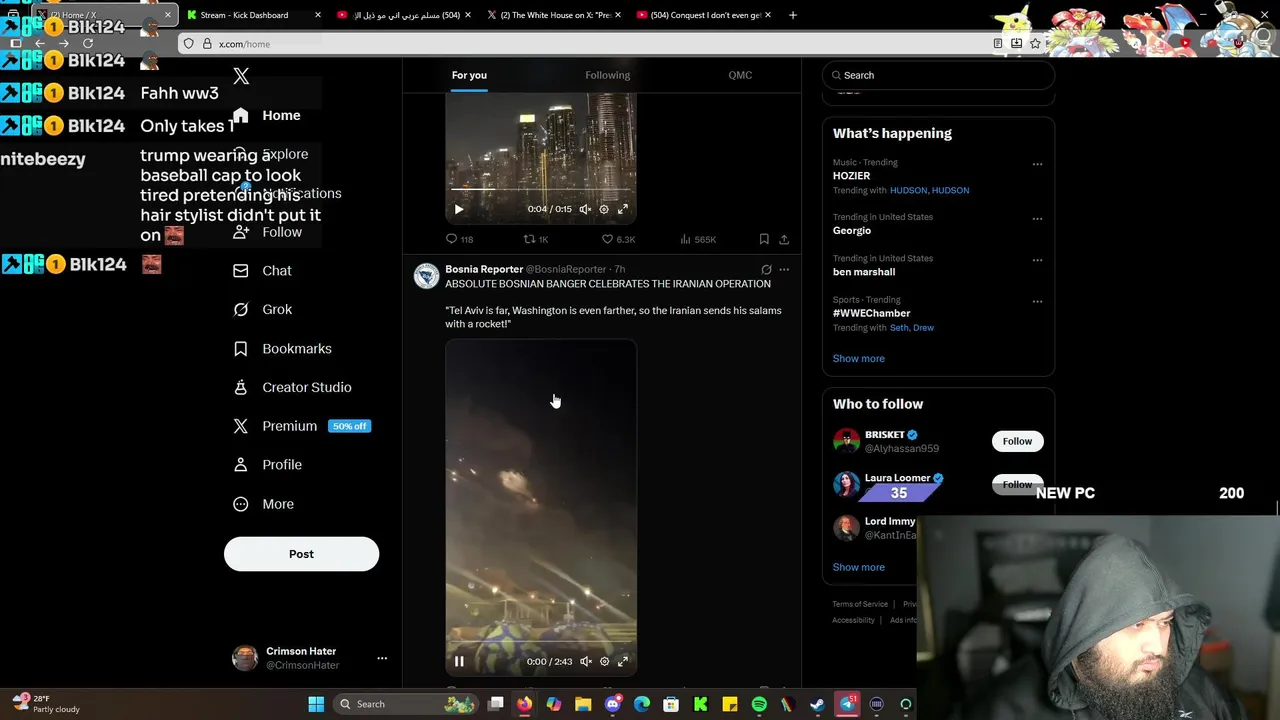The height and width of the screenshot is (720, 1280).
Task: Unmute the 2:43 Bosnia Reporter video
Action: point(586,661)
